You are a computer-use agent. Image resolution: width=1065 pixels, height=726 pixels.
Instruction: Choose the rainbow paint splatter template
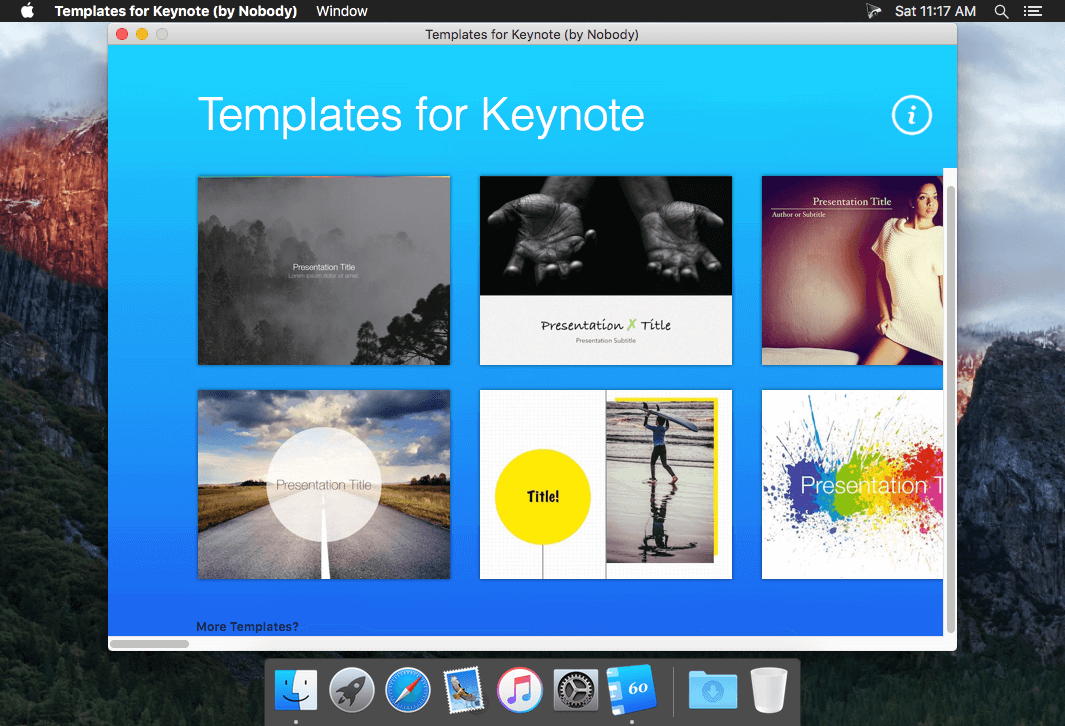[x=852, y=484]
